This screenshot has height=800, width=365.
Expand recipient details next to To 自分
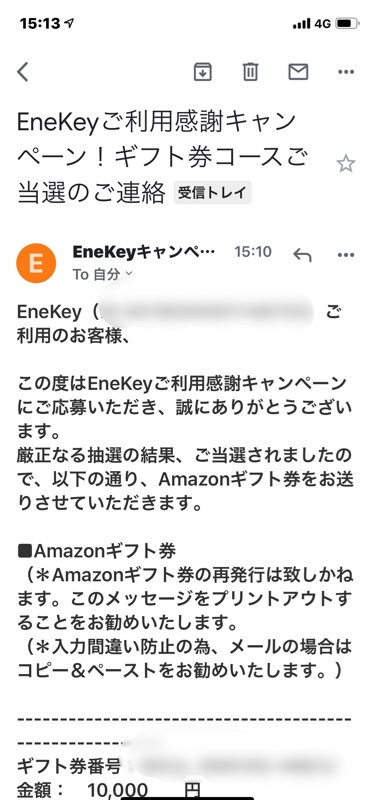129,273
